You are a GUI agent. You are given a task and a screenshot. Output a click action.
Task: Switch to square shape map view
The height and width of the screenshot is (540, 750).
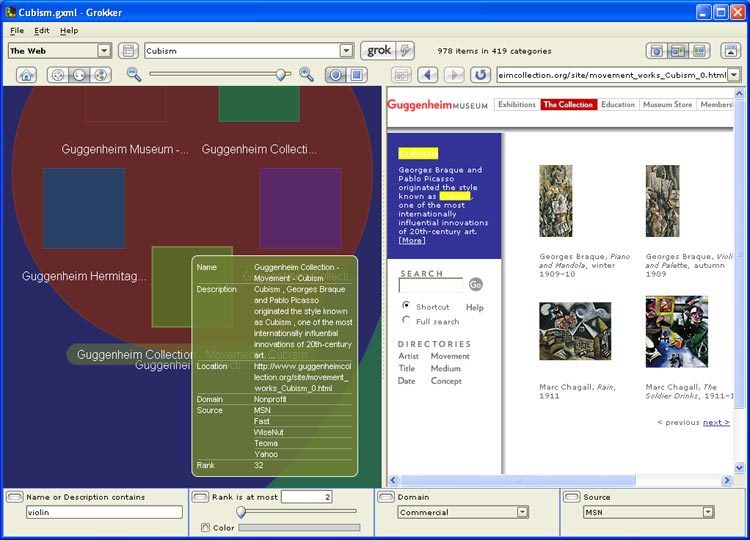click(x=356, y=75)
